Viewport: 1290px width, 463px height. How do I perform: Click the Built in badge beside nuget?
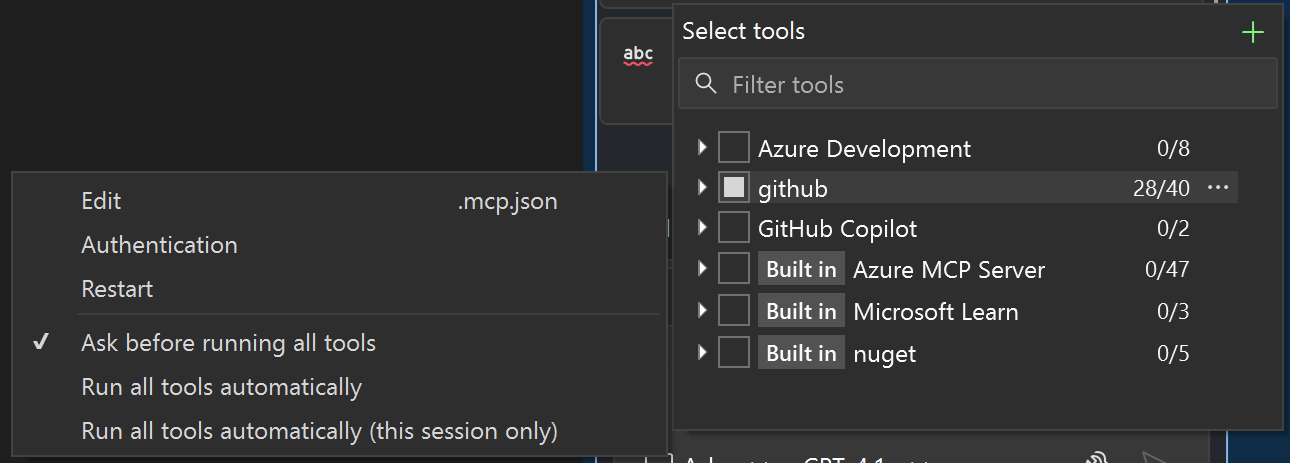pyautogui.click(x=801, y=353)
